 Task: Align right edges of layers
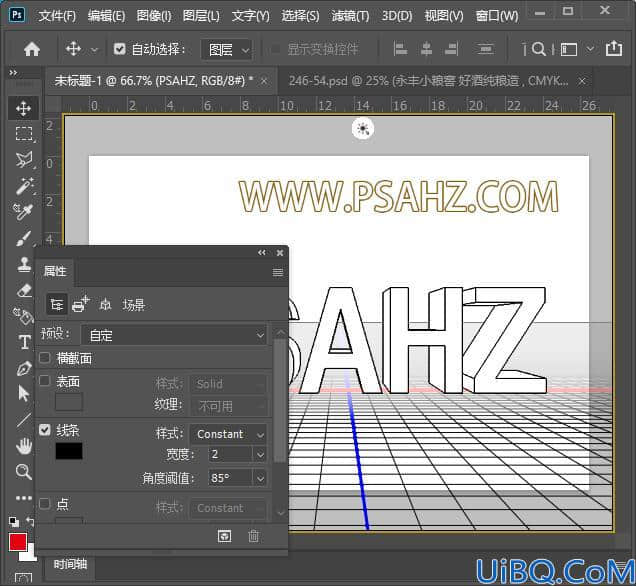451,49
